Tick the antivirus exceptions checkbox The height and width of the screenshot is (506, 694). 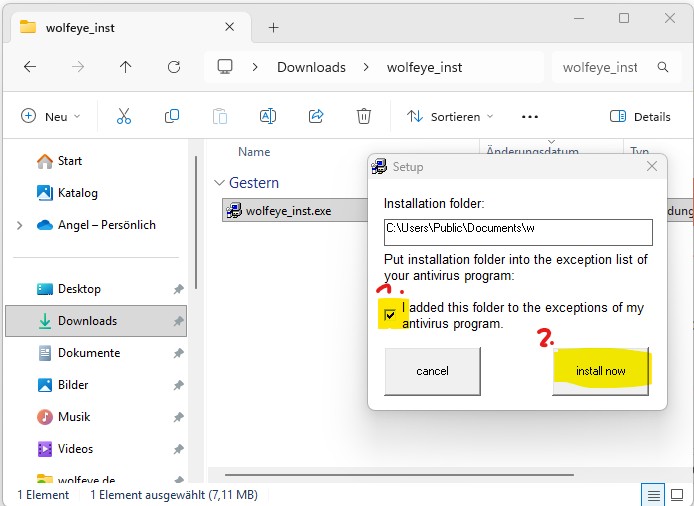tap(390, 315)
